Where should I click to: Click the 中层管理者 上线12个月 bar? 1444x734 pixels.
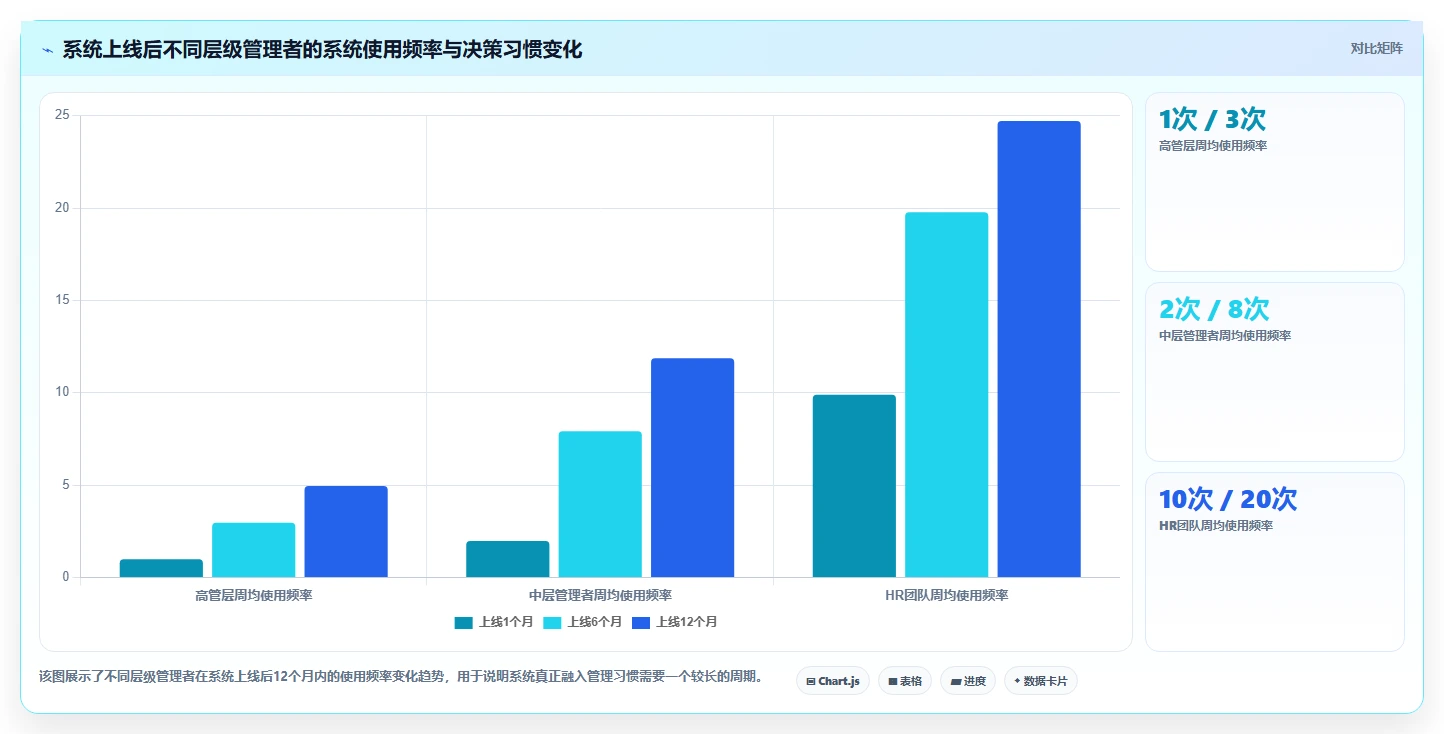[692, 468]
